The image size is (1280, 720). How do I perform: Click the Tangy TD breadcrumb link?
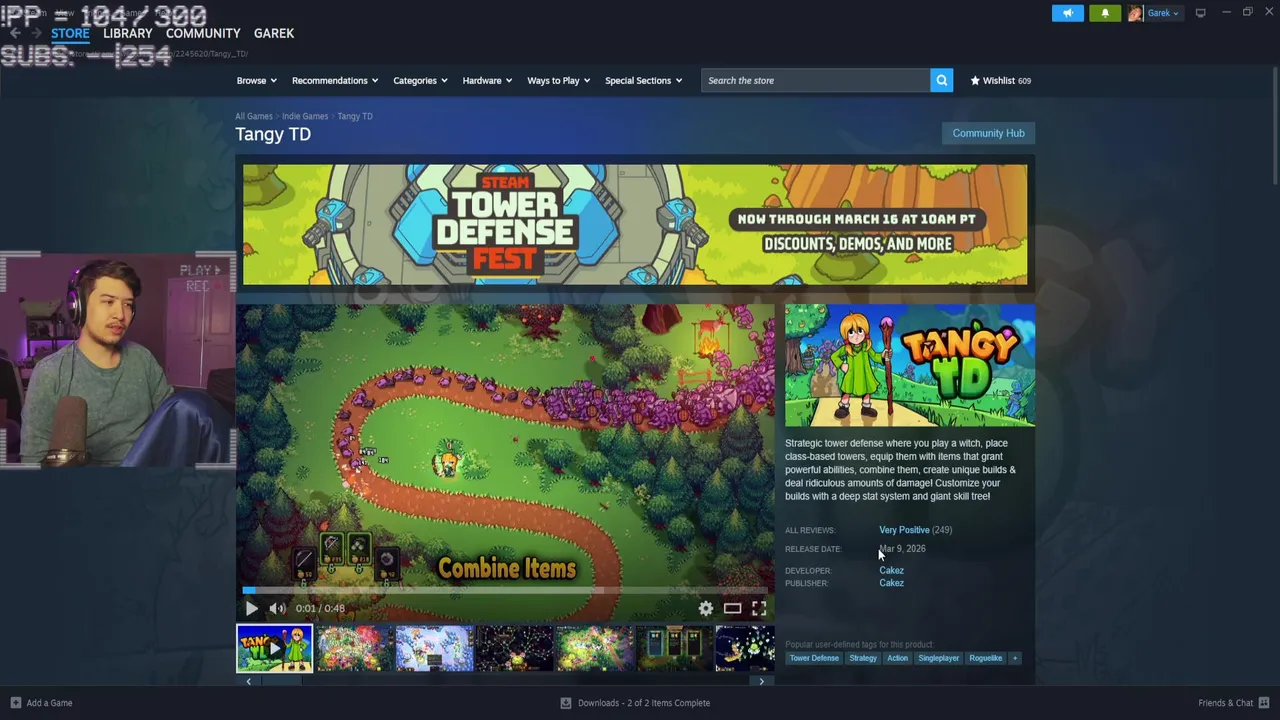tap(355, 116)
